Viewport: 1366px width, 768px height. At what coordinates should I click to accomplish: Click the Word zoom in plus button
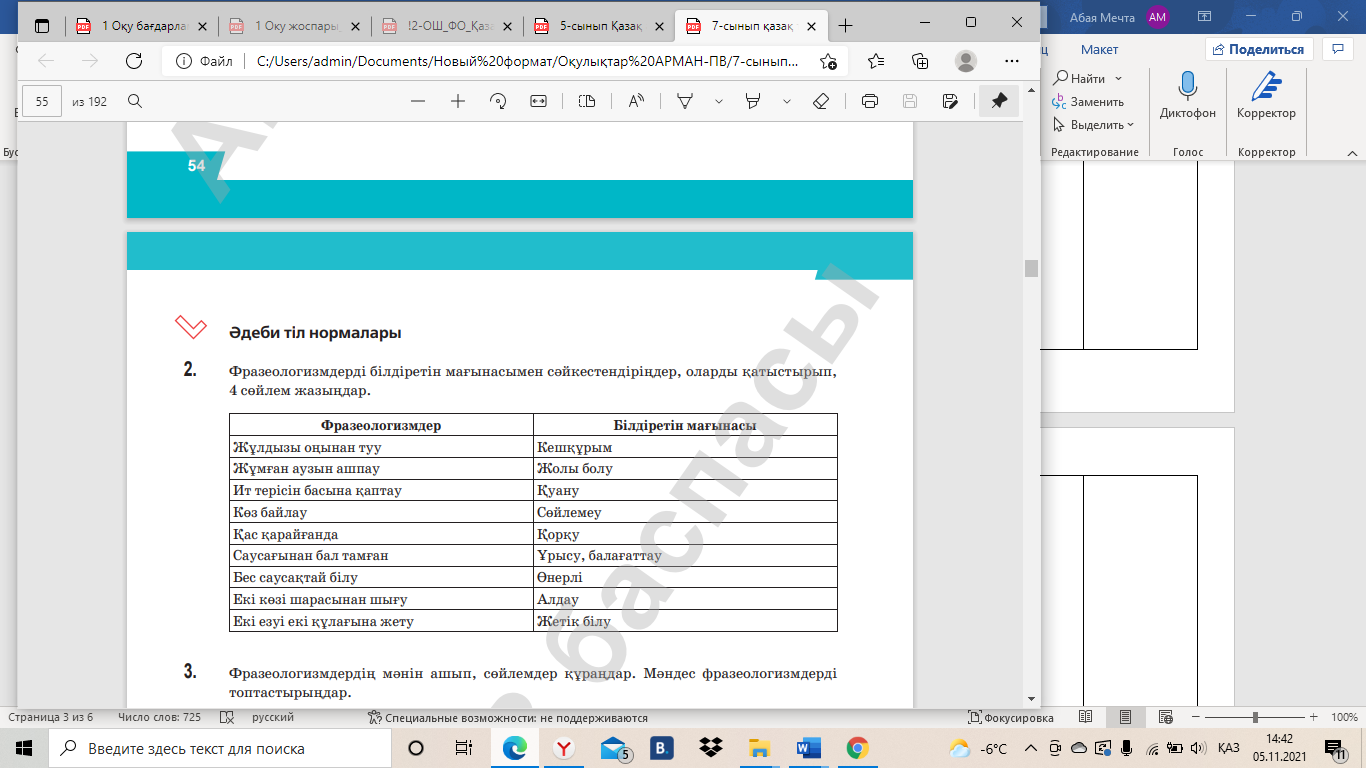coord(1312,717)
